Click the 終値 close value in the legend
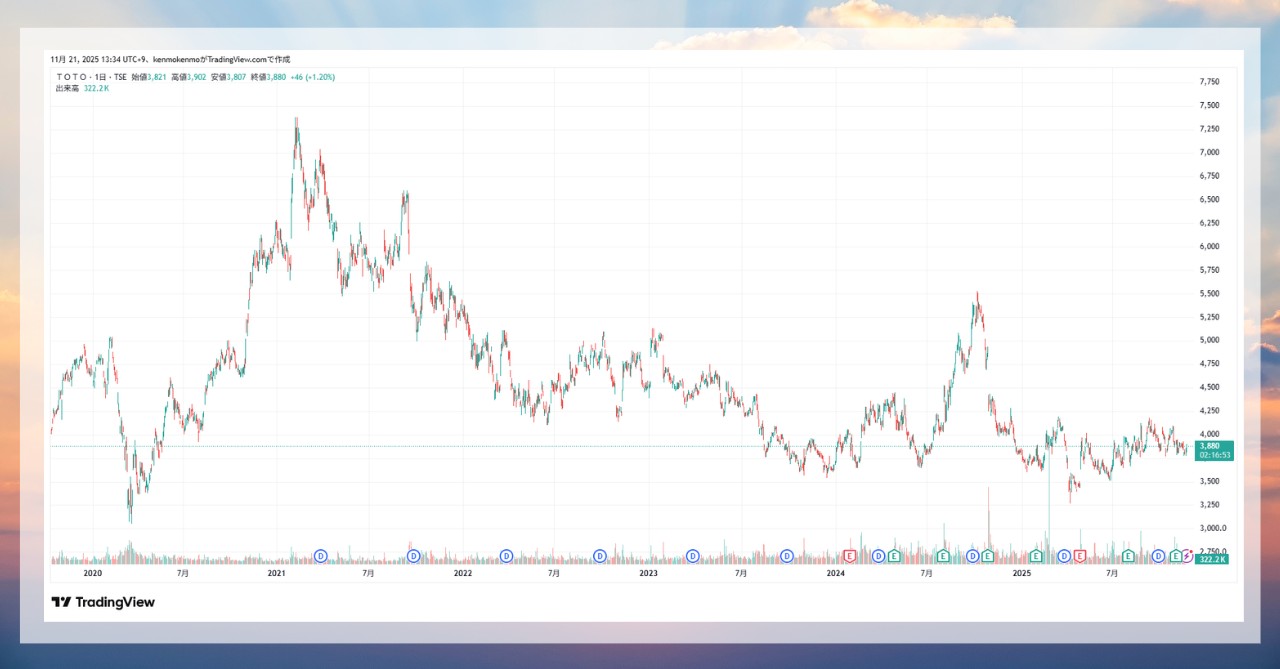The width and height of the screenshot is (1280, 669). (x=273, y=77)
